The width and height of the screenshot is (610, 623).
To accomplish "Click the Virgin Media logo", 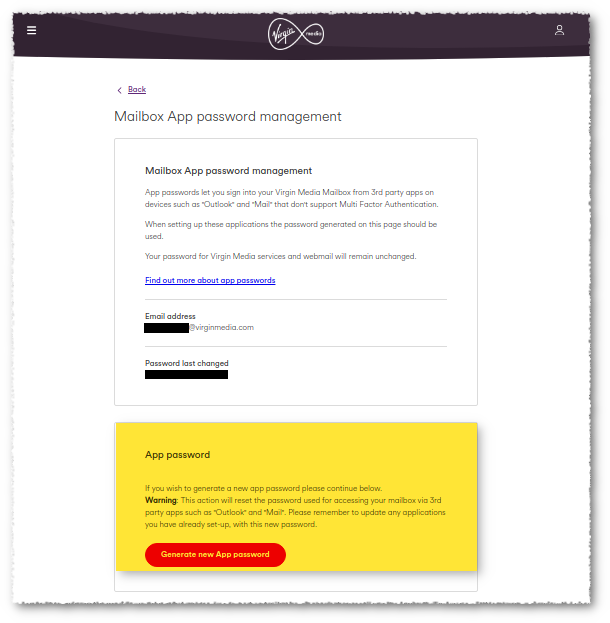I will (296, 34).
